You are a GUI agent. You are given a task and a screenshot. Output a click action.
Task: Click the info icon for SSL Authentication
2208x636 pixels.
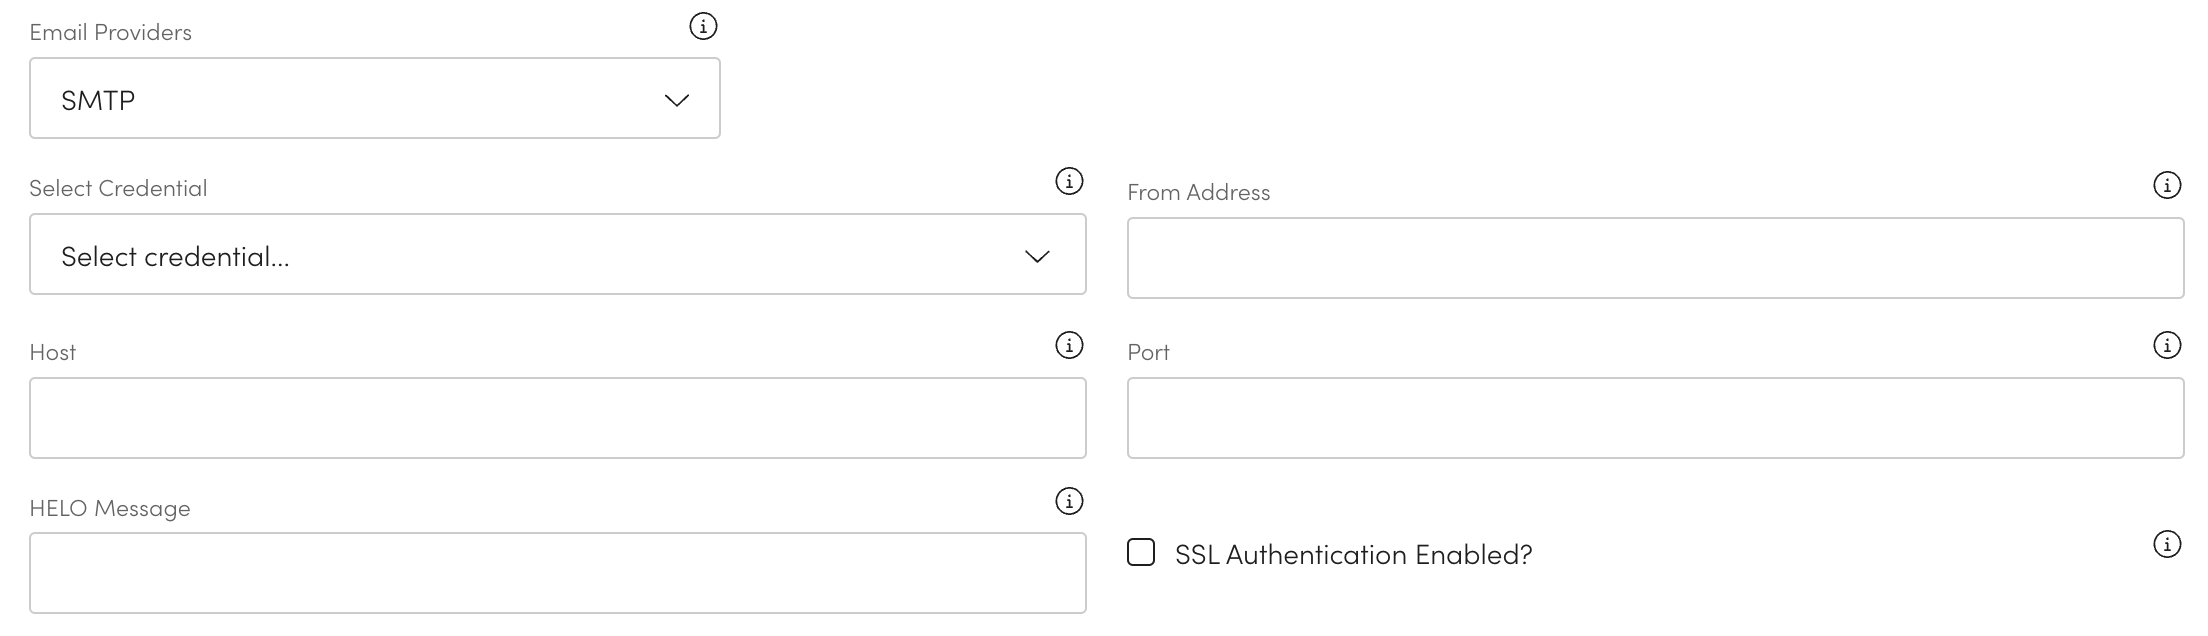point(2166,544)
